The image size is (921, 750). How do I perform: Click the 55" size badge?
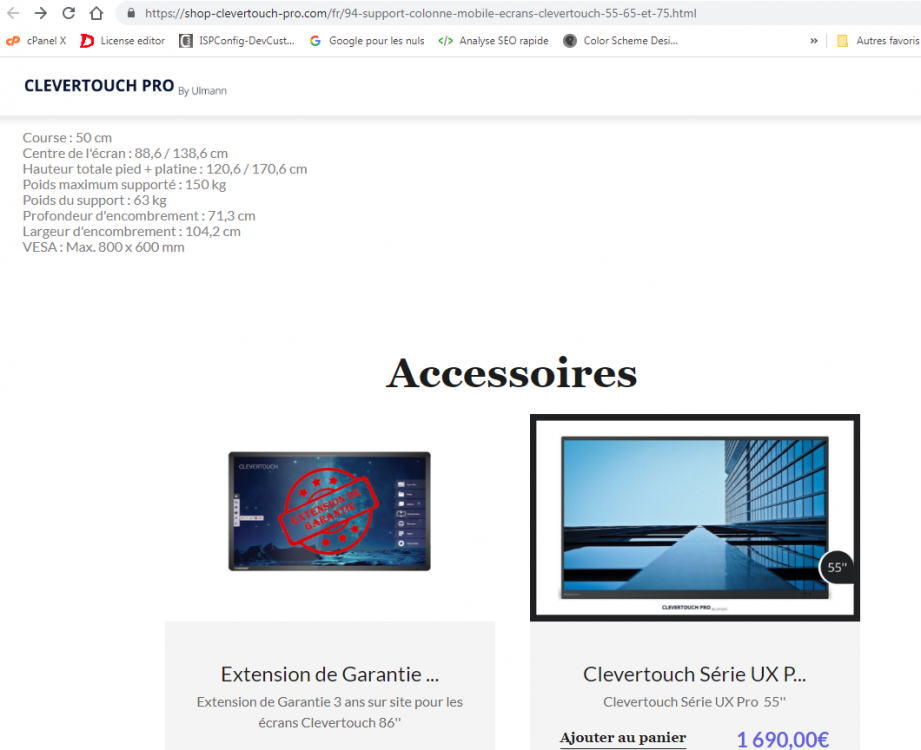(x=836, y=567)
